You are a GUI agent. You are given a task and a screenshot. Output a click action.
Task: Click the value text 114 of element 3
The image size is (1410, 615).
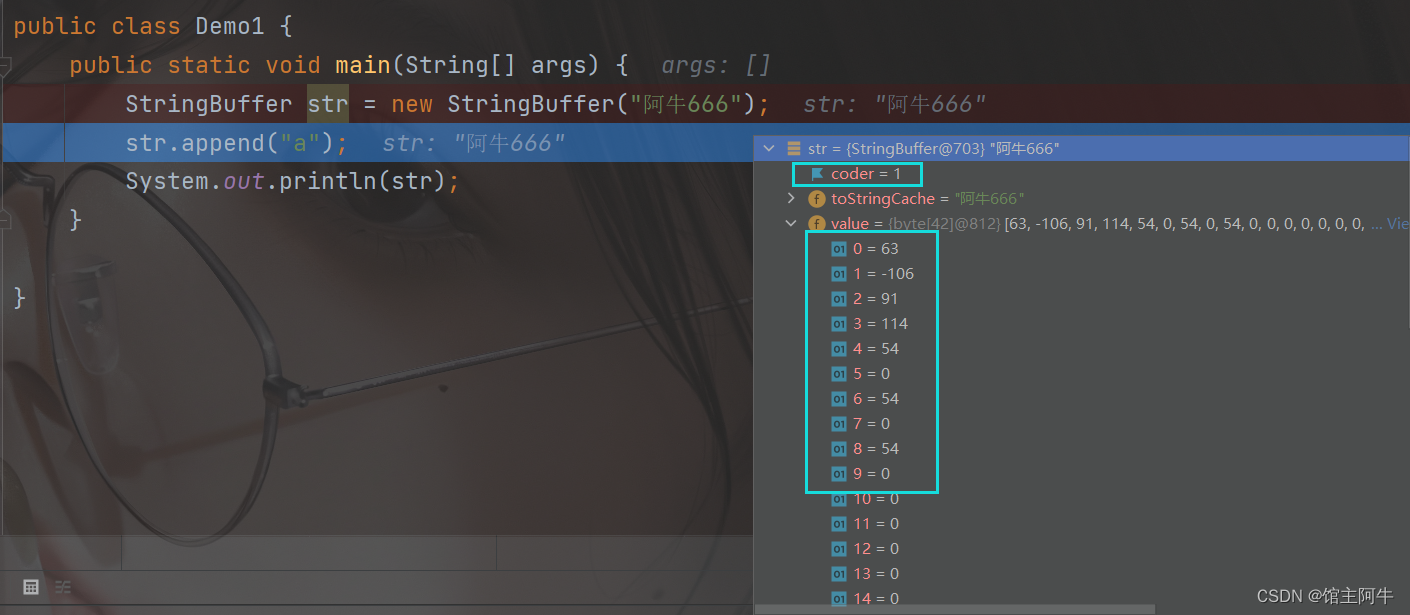[x=894, y=324]
